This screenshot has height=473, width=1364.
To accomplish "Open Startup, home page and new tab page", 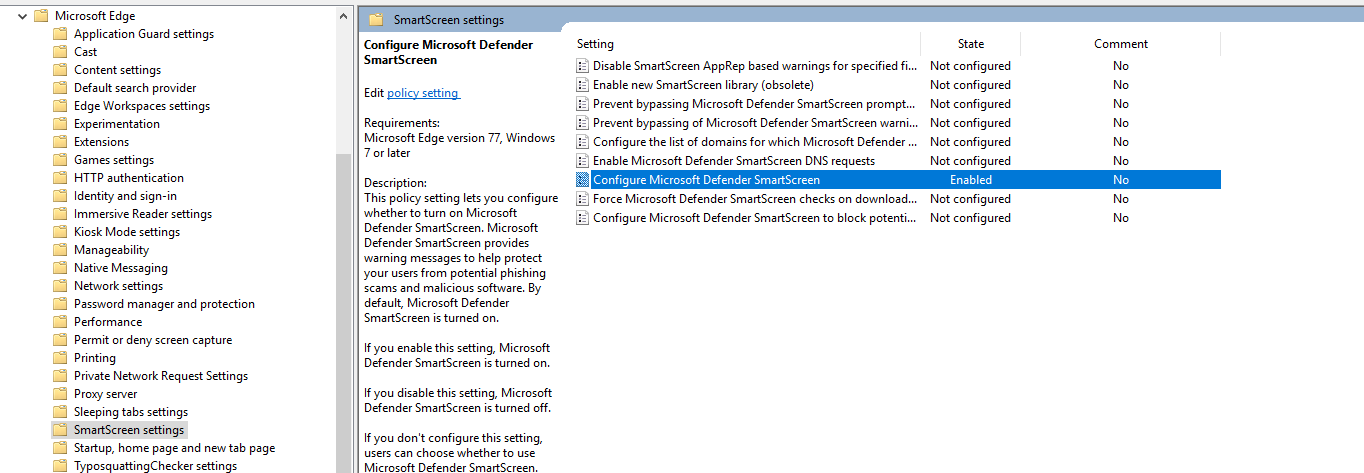I will (x=174, y=448).
